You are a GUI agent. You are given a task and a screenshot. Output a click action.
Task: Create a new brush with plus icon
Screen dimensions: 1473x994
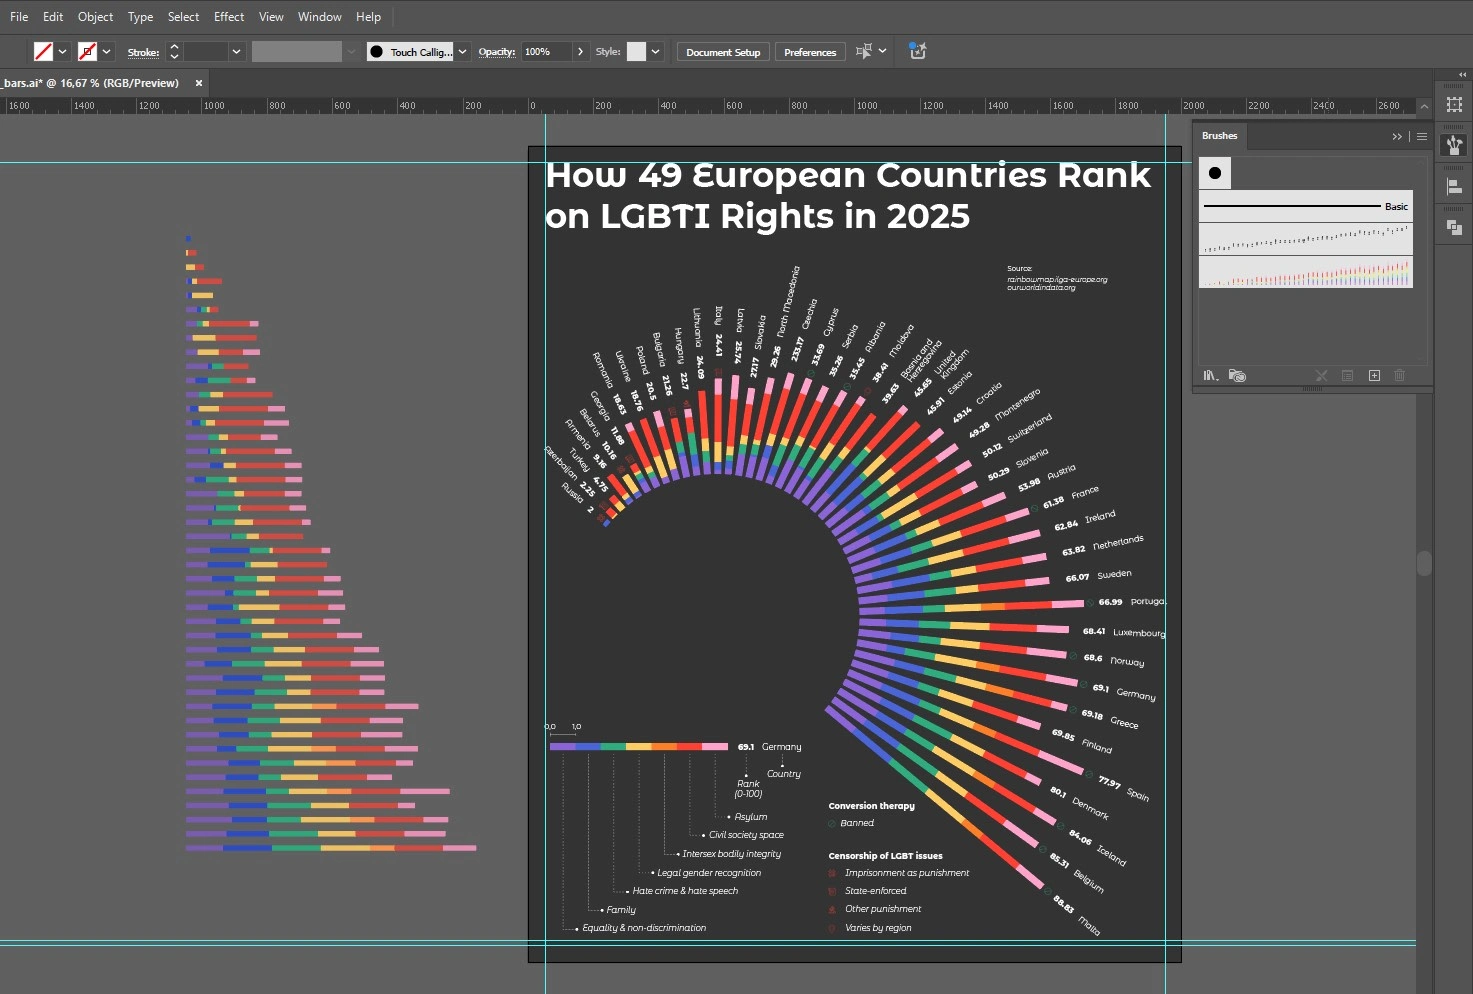pos(1374,376)
